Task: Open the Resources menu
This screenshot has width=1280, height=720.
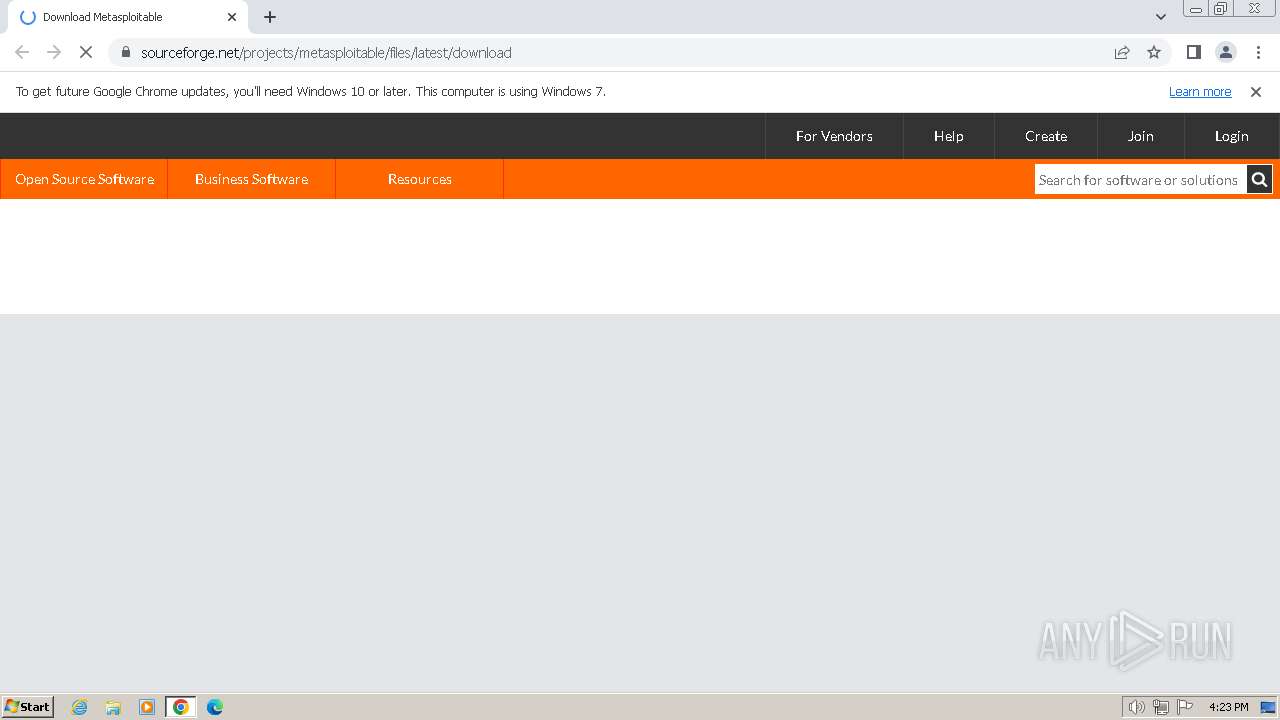Action: (420, 179)
